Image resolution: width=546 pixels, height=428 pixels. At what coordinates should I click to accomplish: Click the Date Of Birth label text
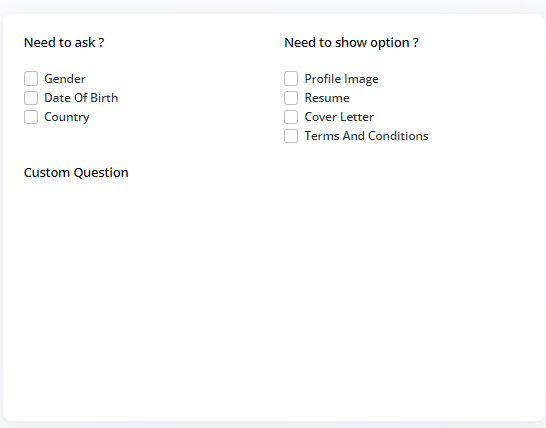point(81,98)
